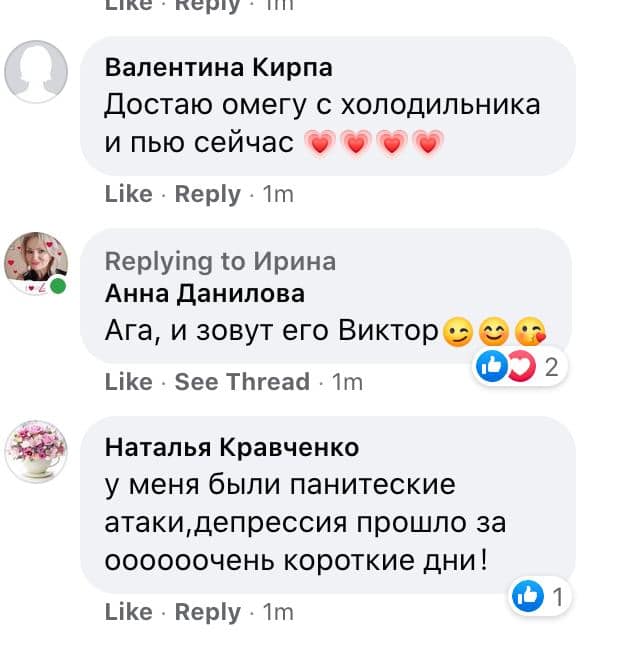Like Наталья Кравченко's comment
634x646 pixels.
point(129,611)
